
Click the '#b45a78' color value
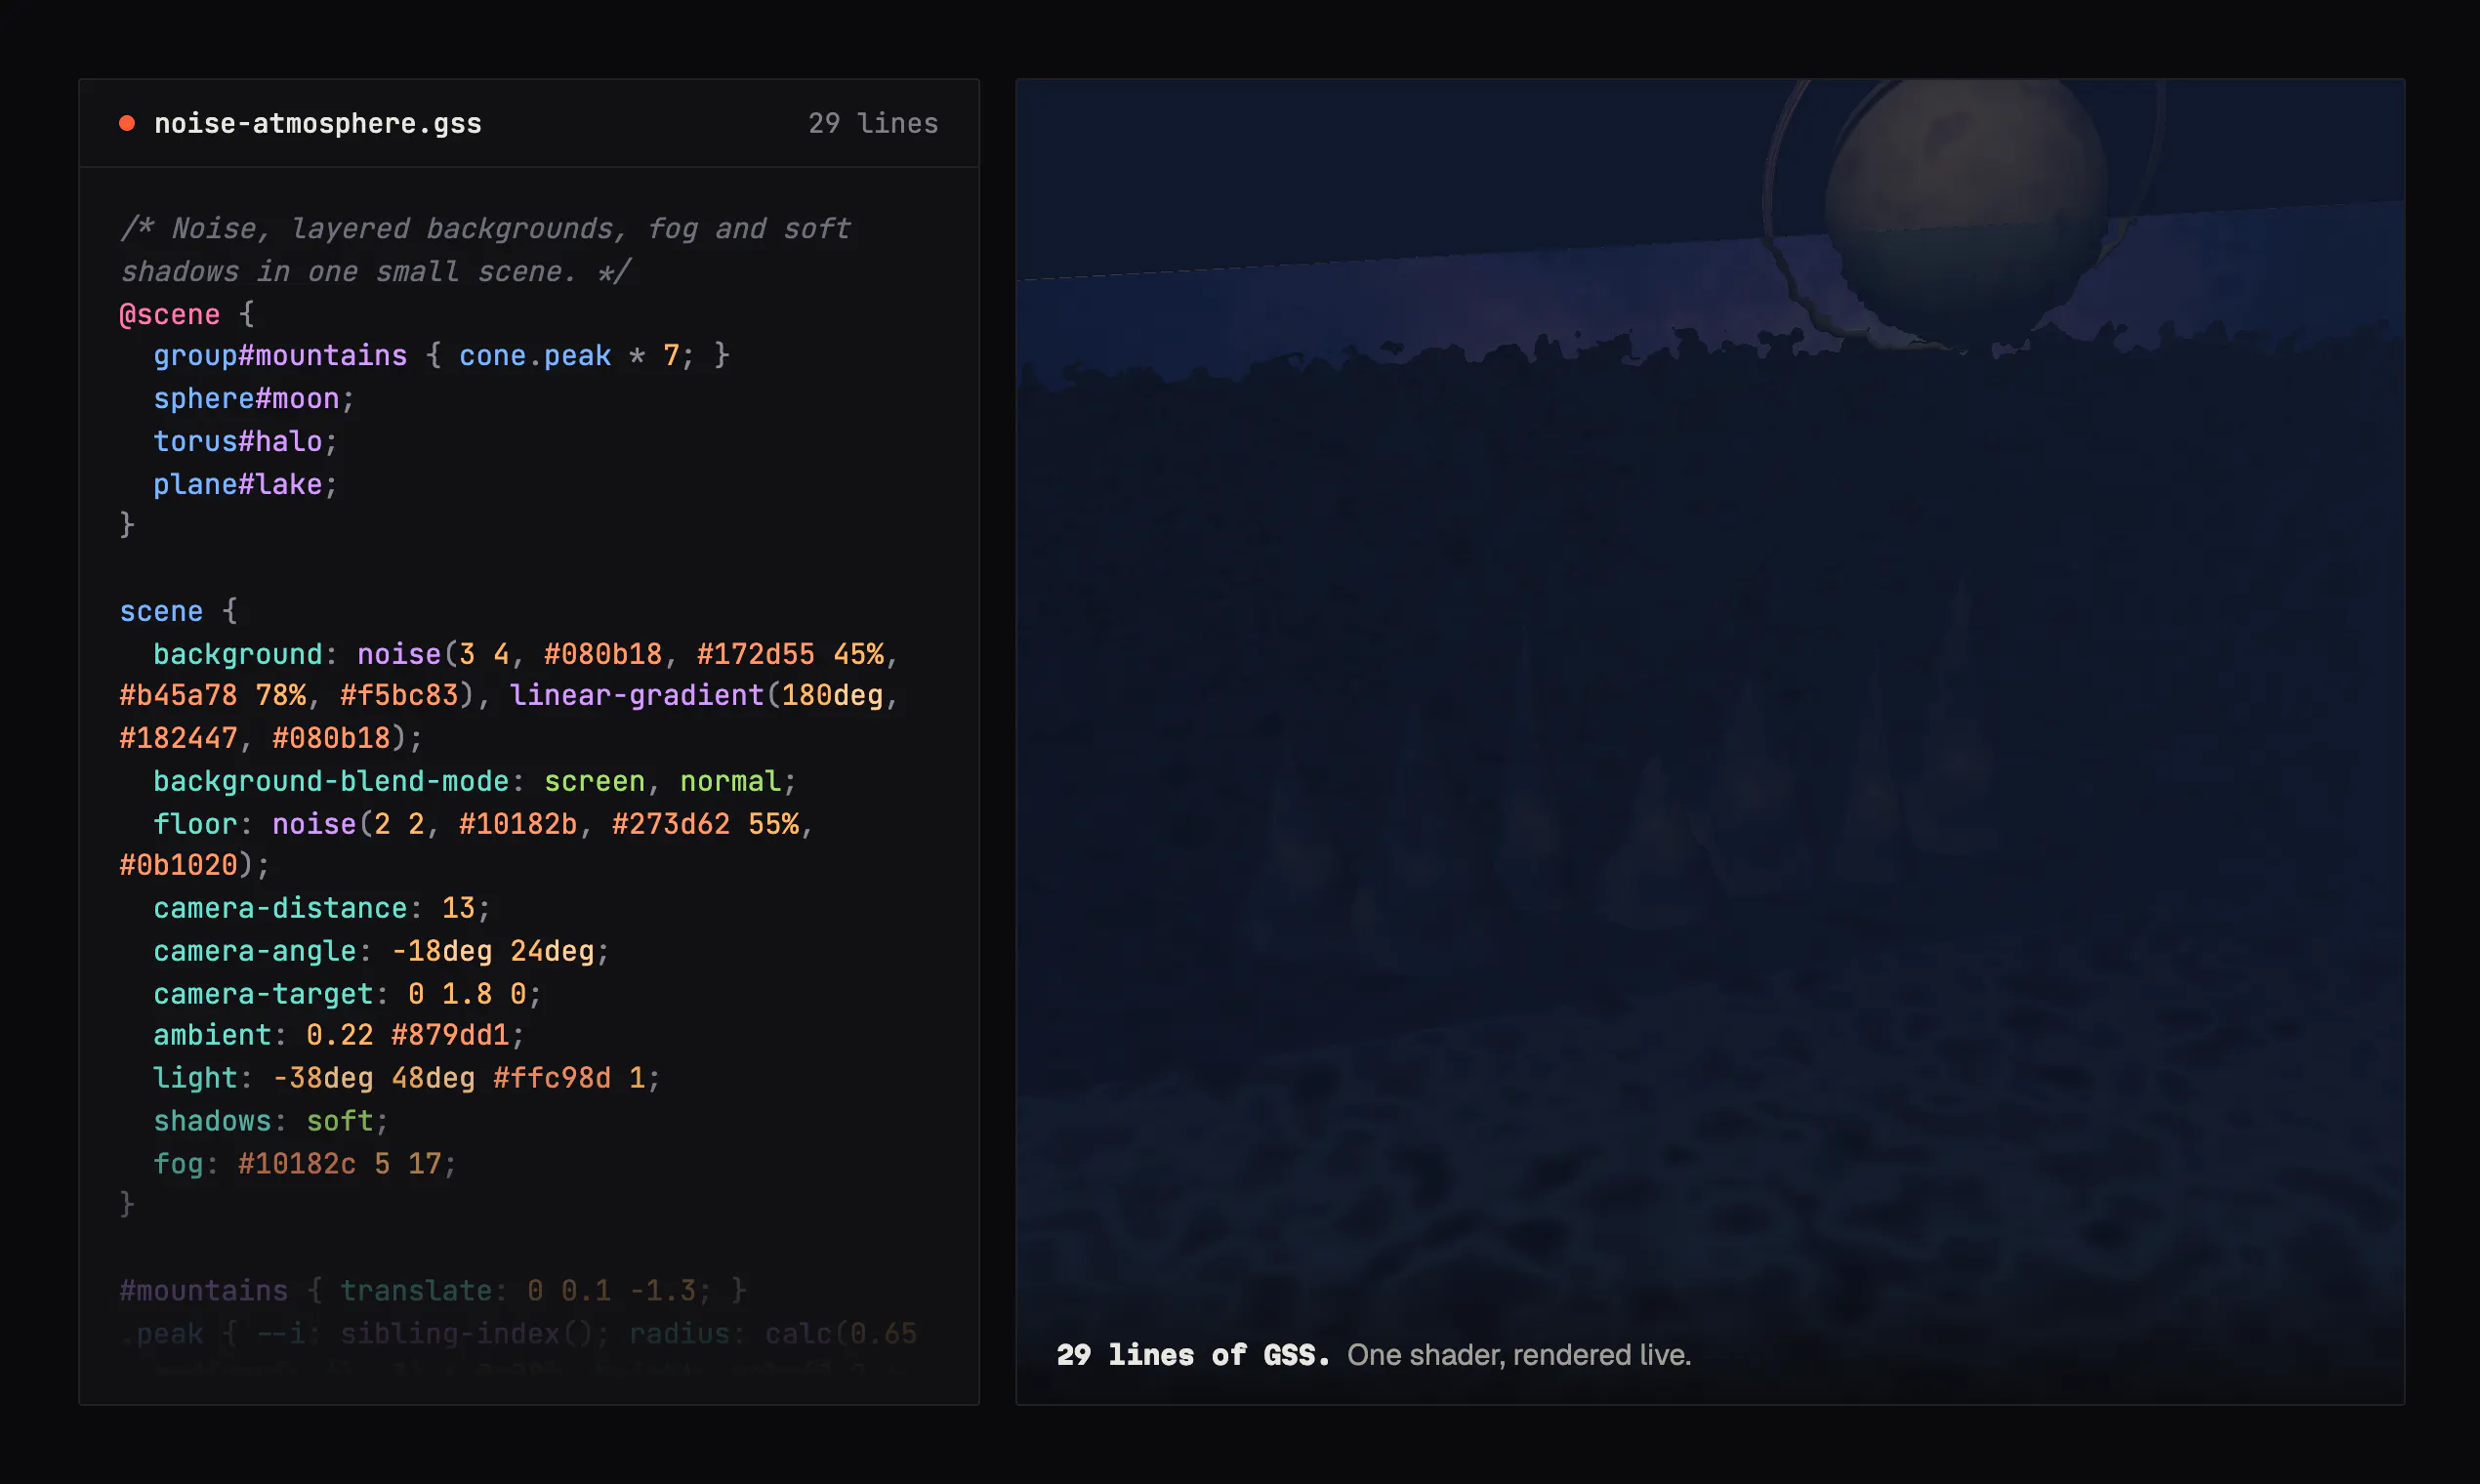(178, 695)
